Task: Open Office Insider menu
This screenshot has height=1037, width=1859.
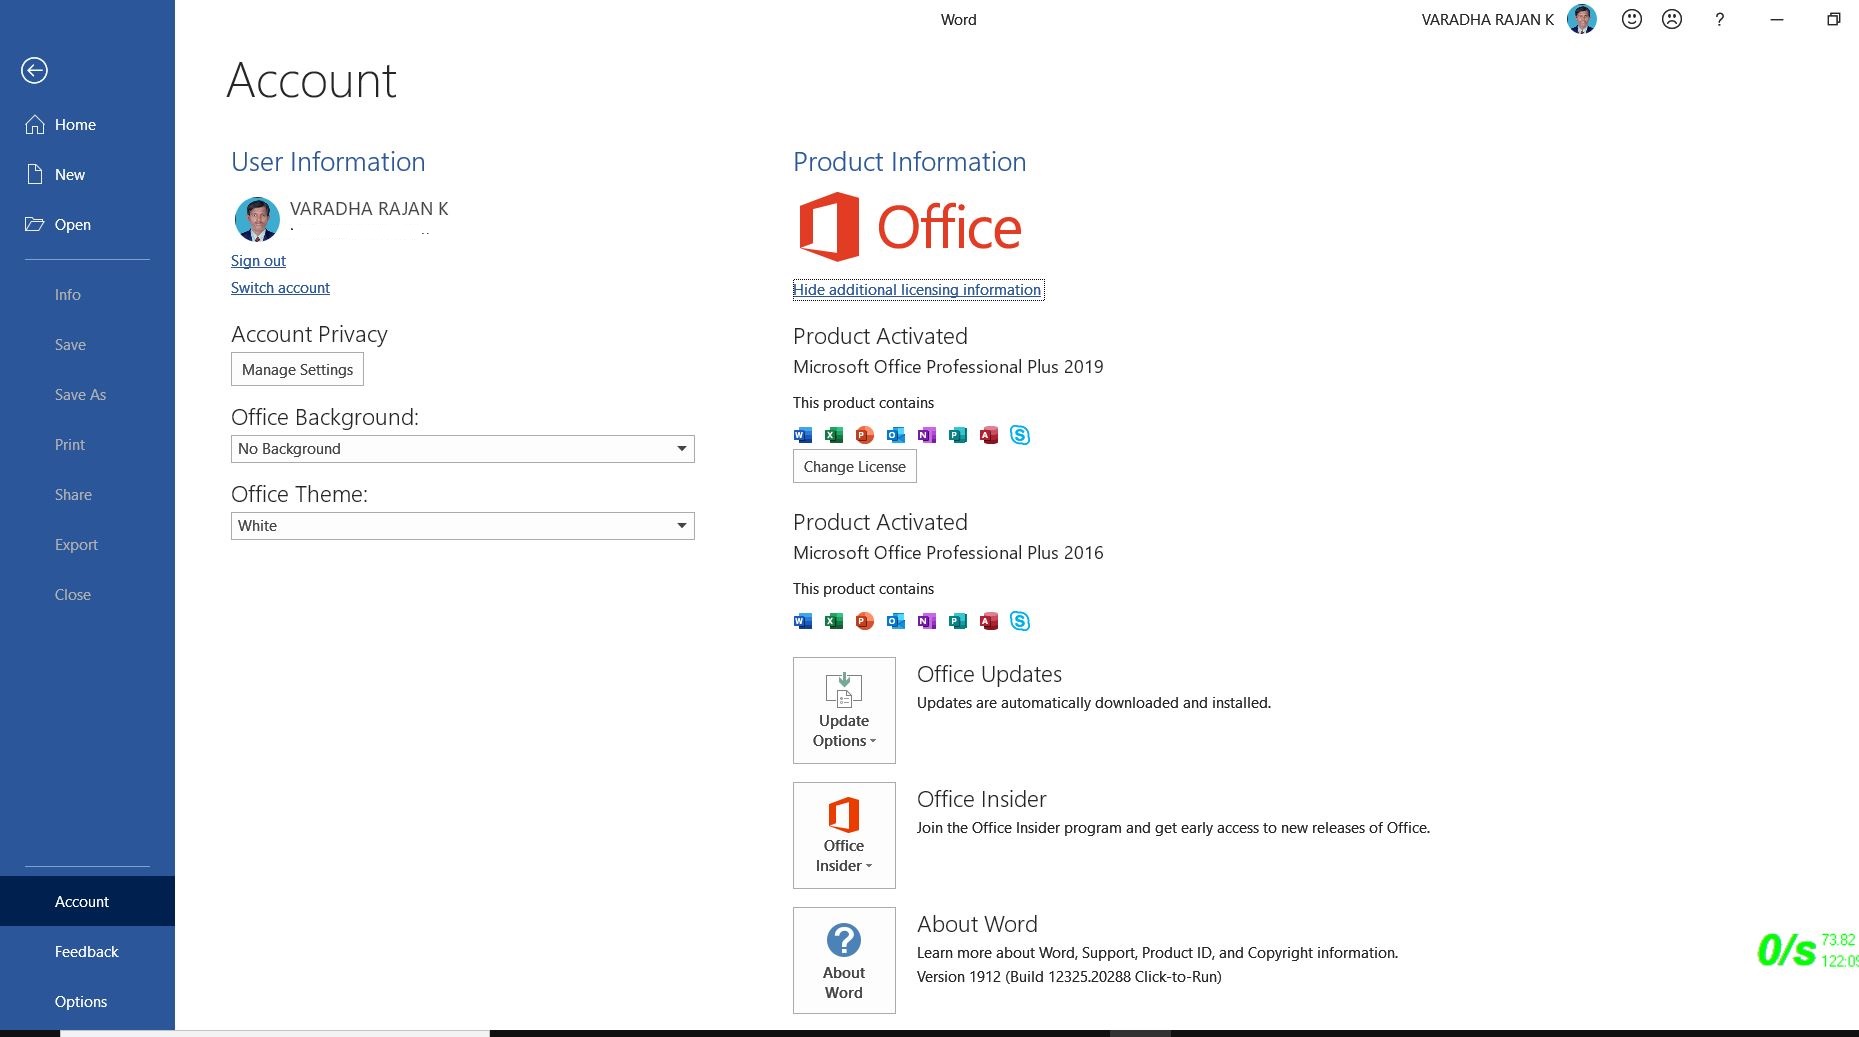Action: coord(844,835)
